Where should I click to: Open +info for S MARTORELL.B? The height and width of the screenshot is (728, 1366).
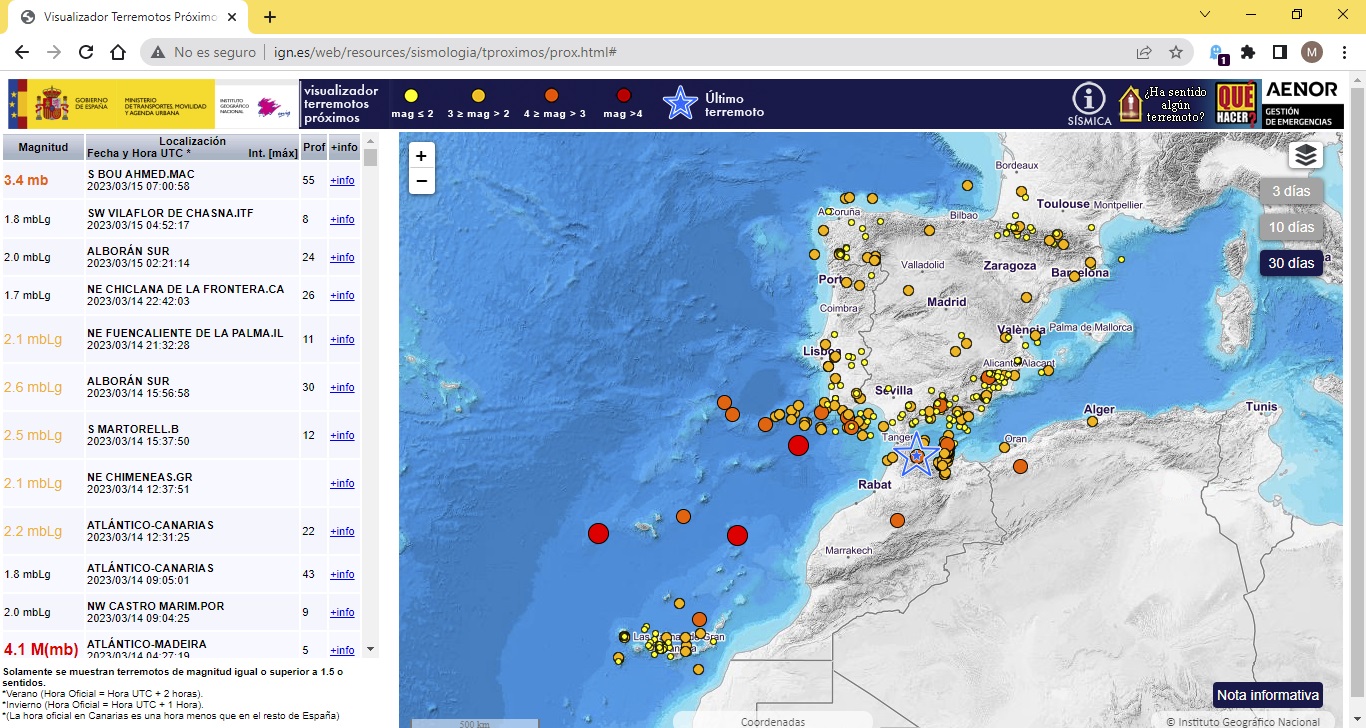342,435
